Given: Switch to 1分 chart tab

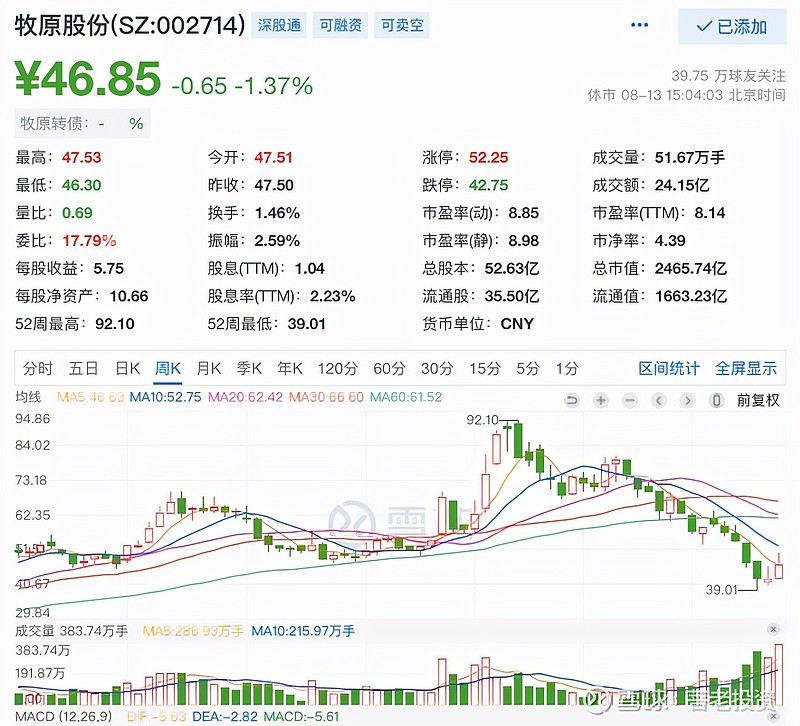Looking at the screenshot, I should coord(567,368).
